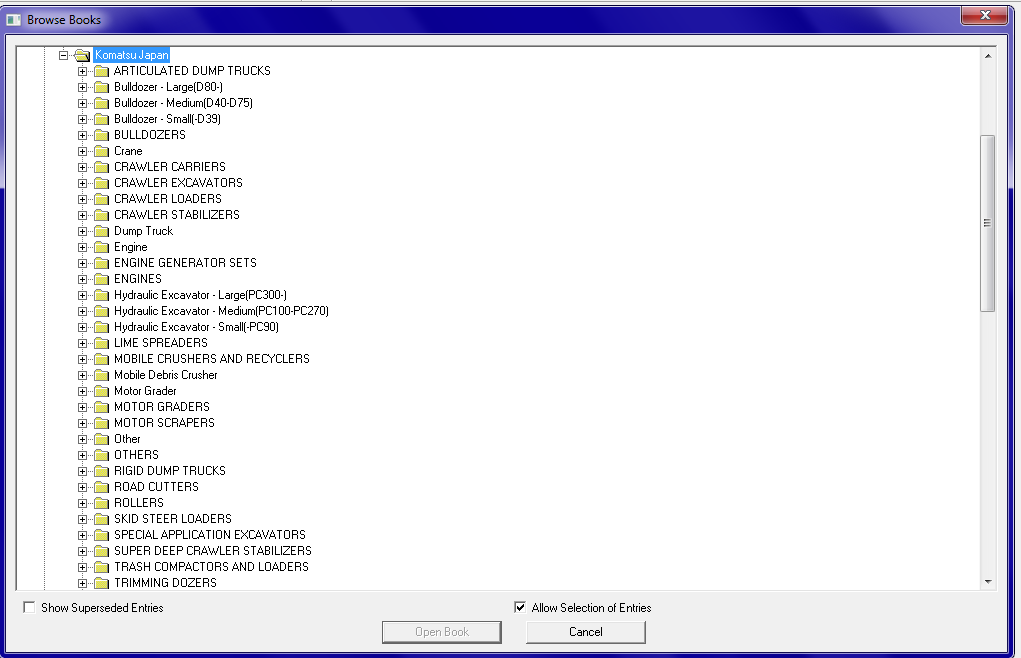
Task: Select the SPECIAL APPLICATION EXCAVATORS entry
Action: point(210,535)
